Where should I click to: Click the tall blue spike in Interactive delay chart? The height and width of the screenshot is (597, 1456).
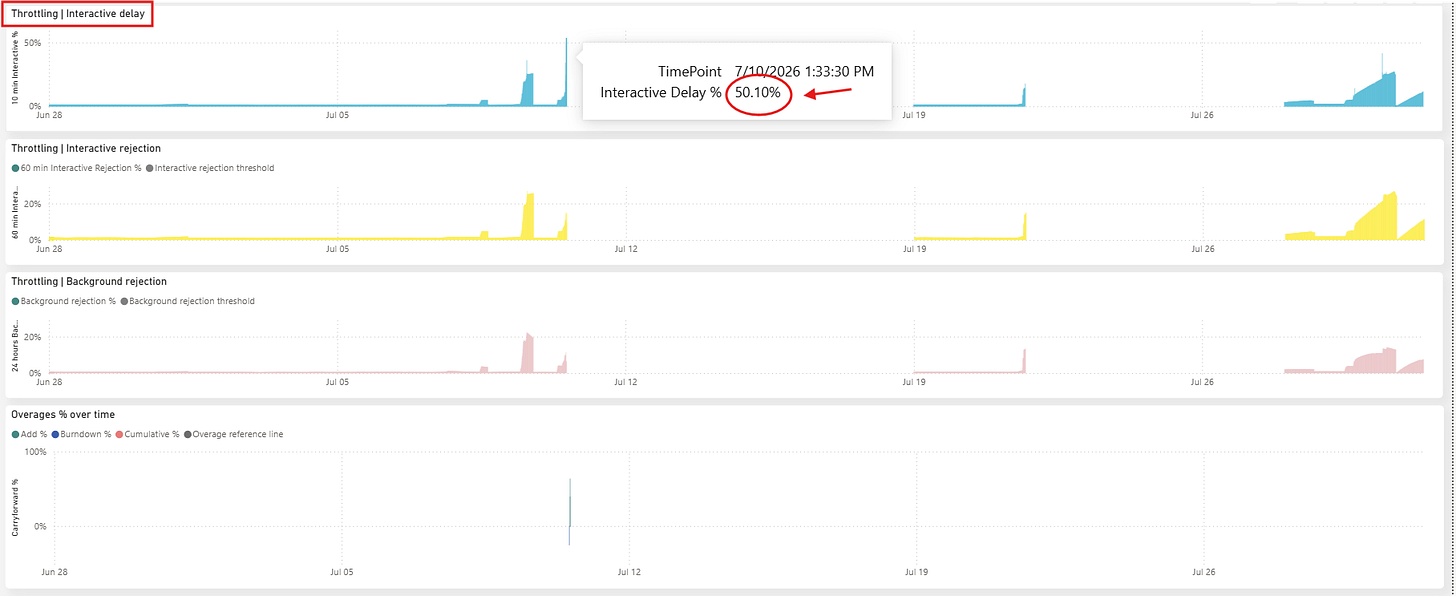(x=566, y=70)
